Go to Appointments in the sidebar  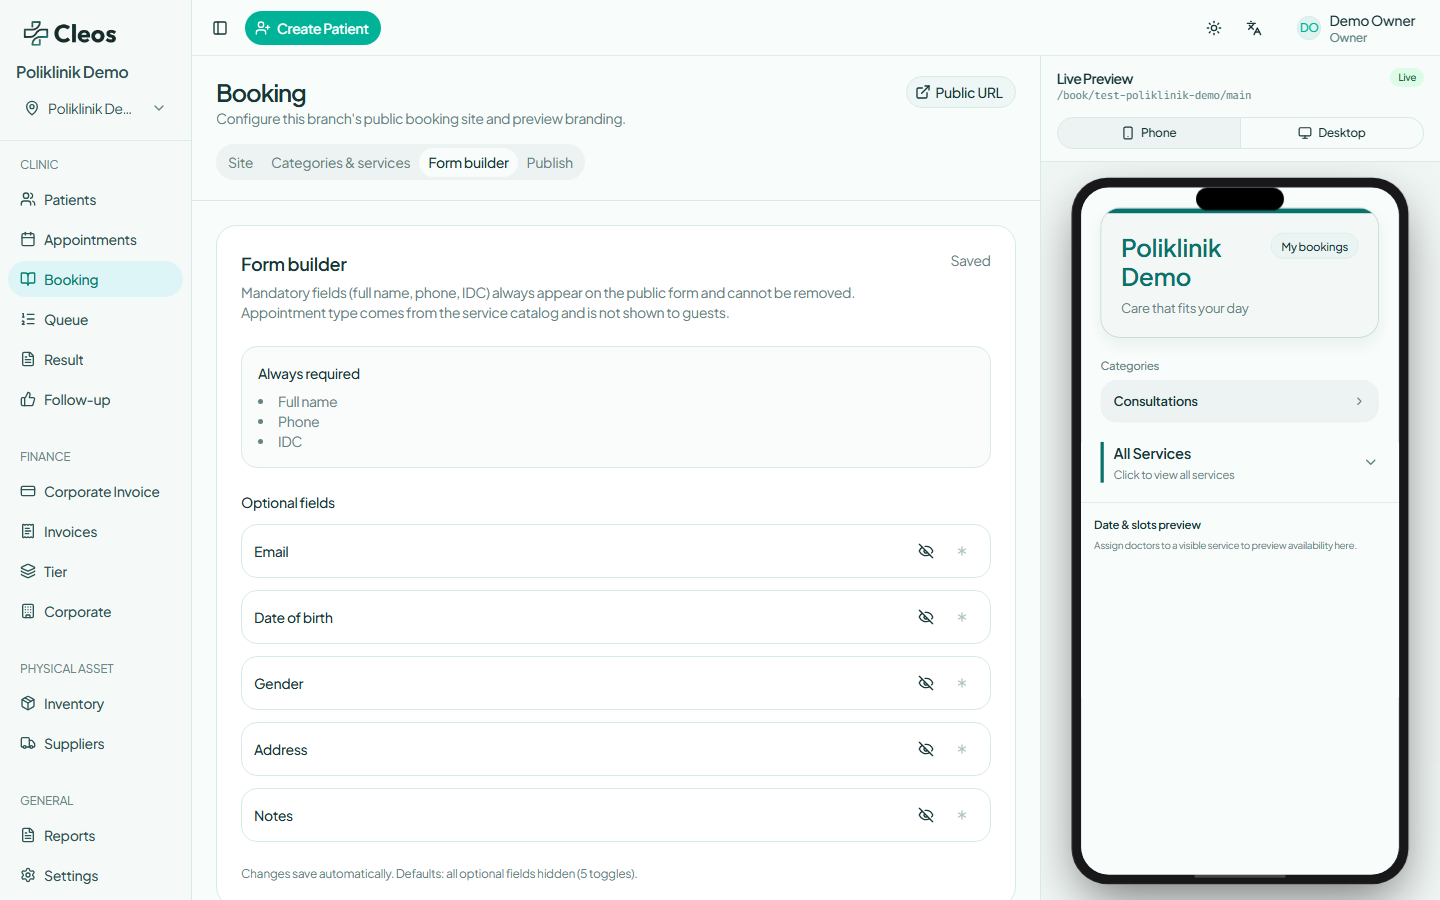(95, 240)
